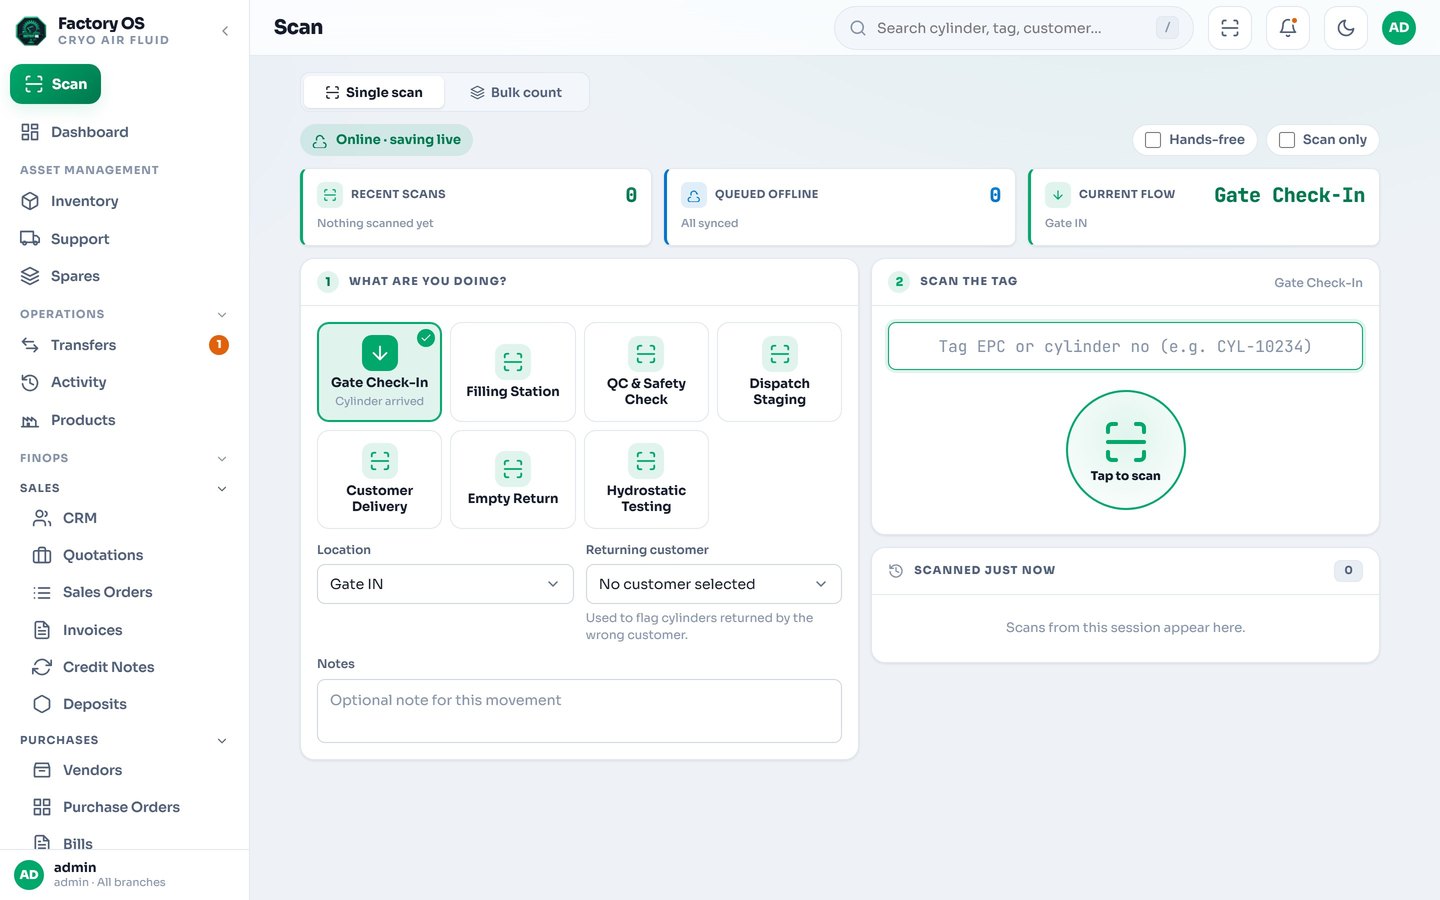Enable the Hands-free checkbox
The width and height of the screenshot is (1440, 900).
click(1153, 140)
